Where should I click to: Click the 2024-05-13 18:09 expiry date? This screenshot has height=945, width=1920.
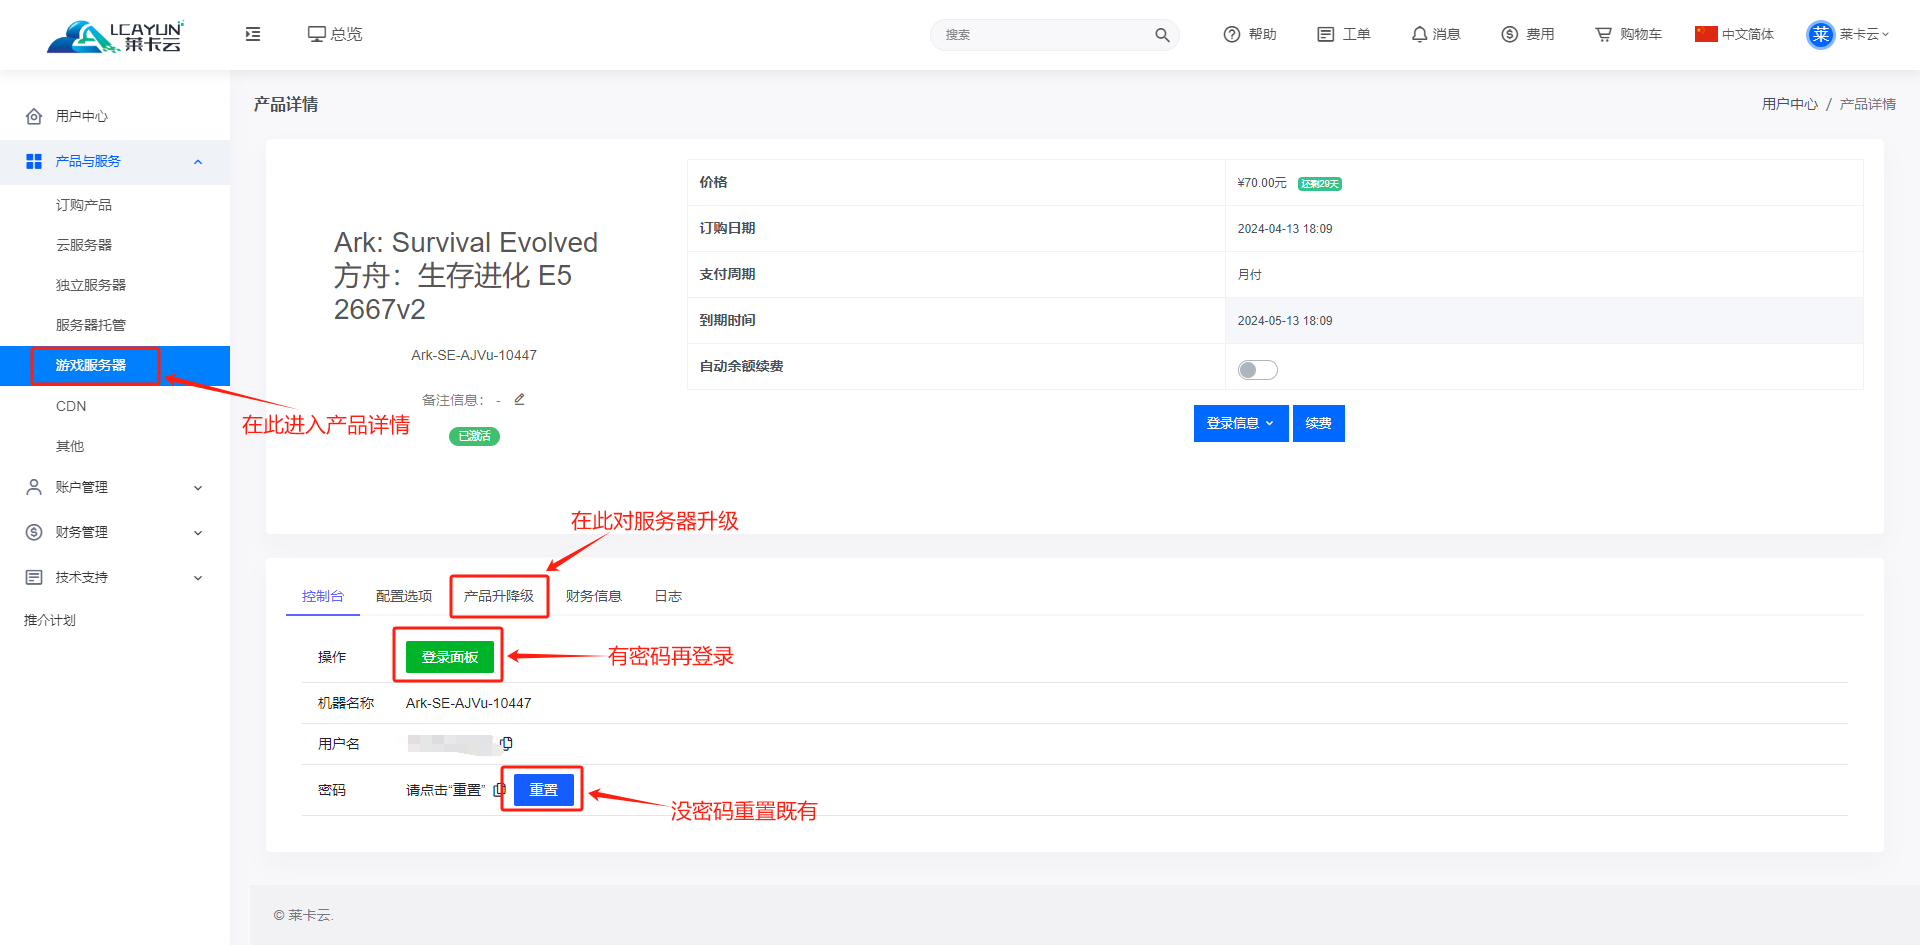click(1285, 321)
